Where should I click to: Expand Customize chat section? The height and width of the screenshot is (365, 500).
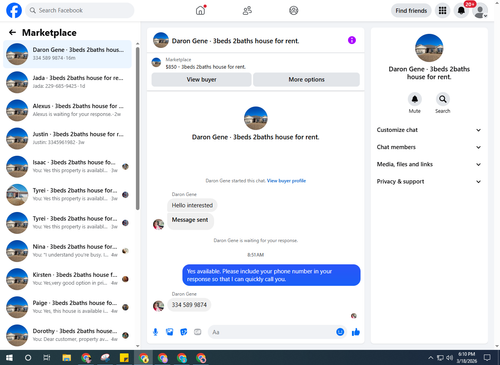[x=429, y=130]
